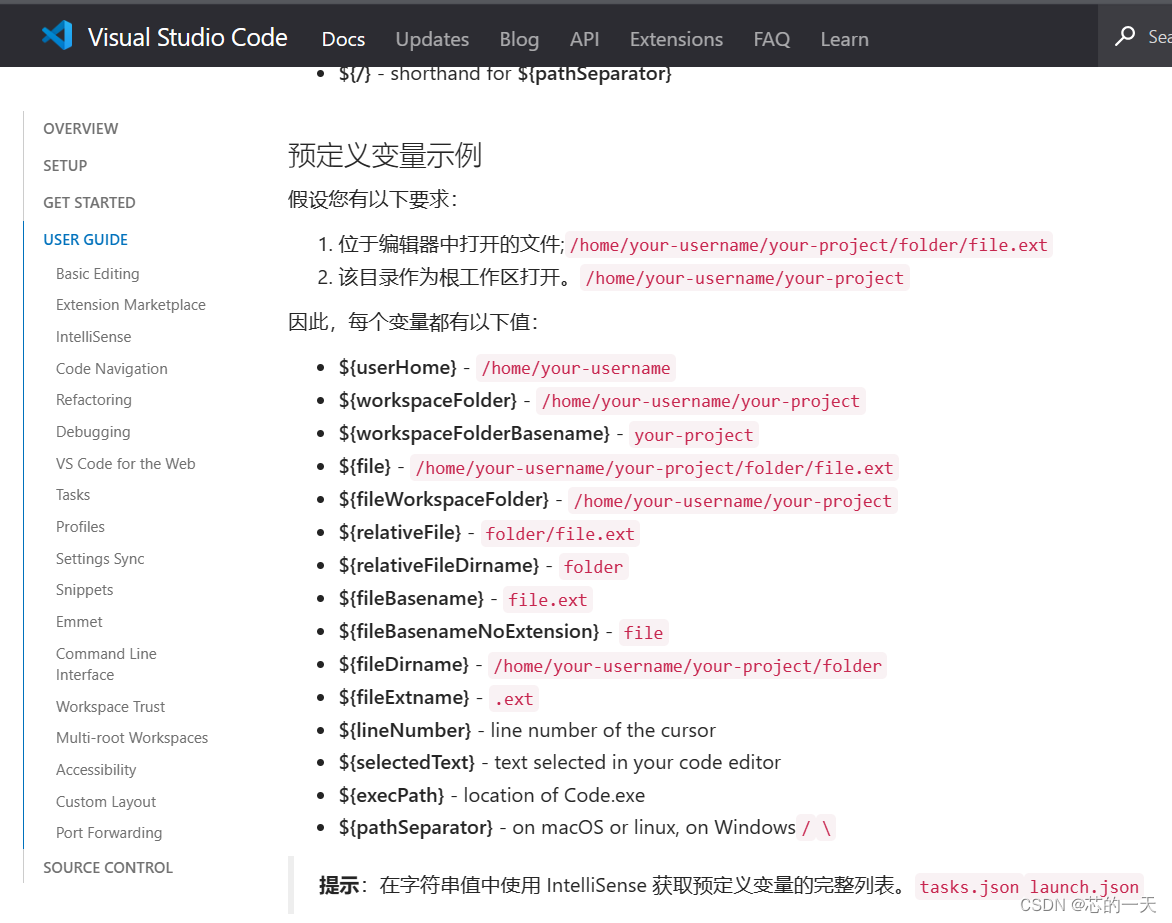This screenshot has height=923, width=1172.
Task: Click the ${fileExtname} variable text
Action: pyautogui.click(x=404, y=697)
